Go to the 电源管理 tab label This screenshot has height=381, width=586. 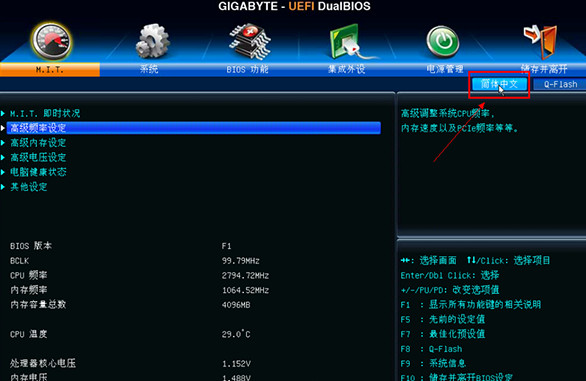pyautogui.click(x=445, y=69)
